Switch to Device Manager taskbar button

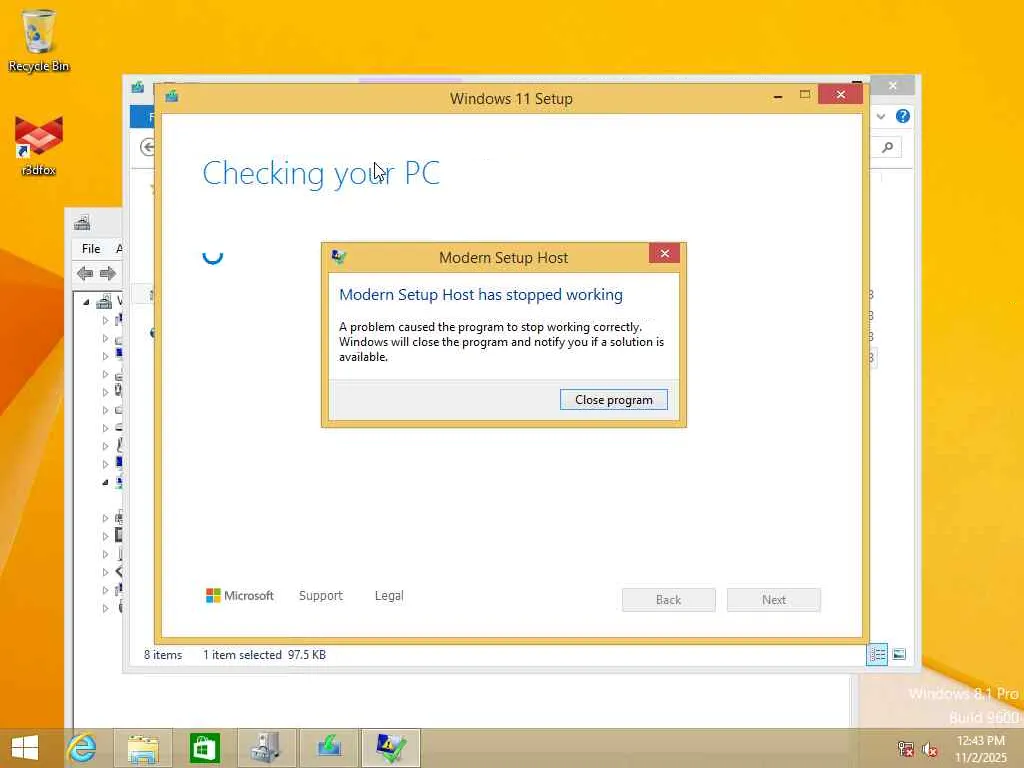(266, 748)
